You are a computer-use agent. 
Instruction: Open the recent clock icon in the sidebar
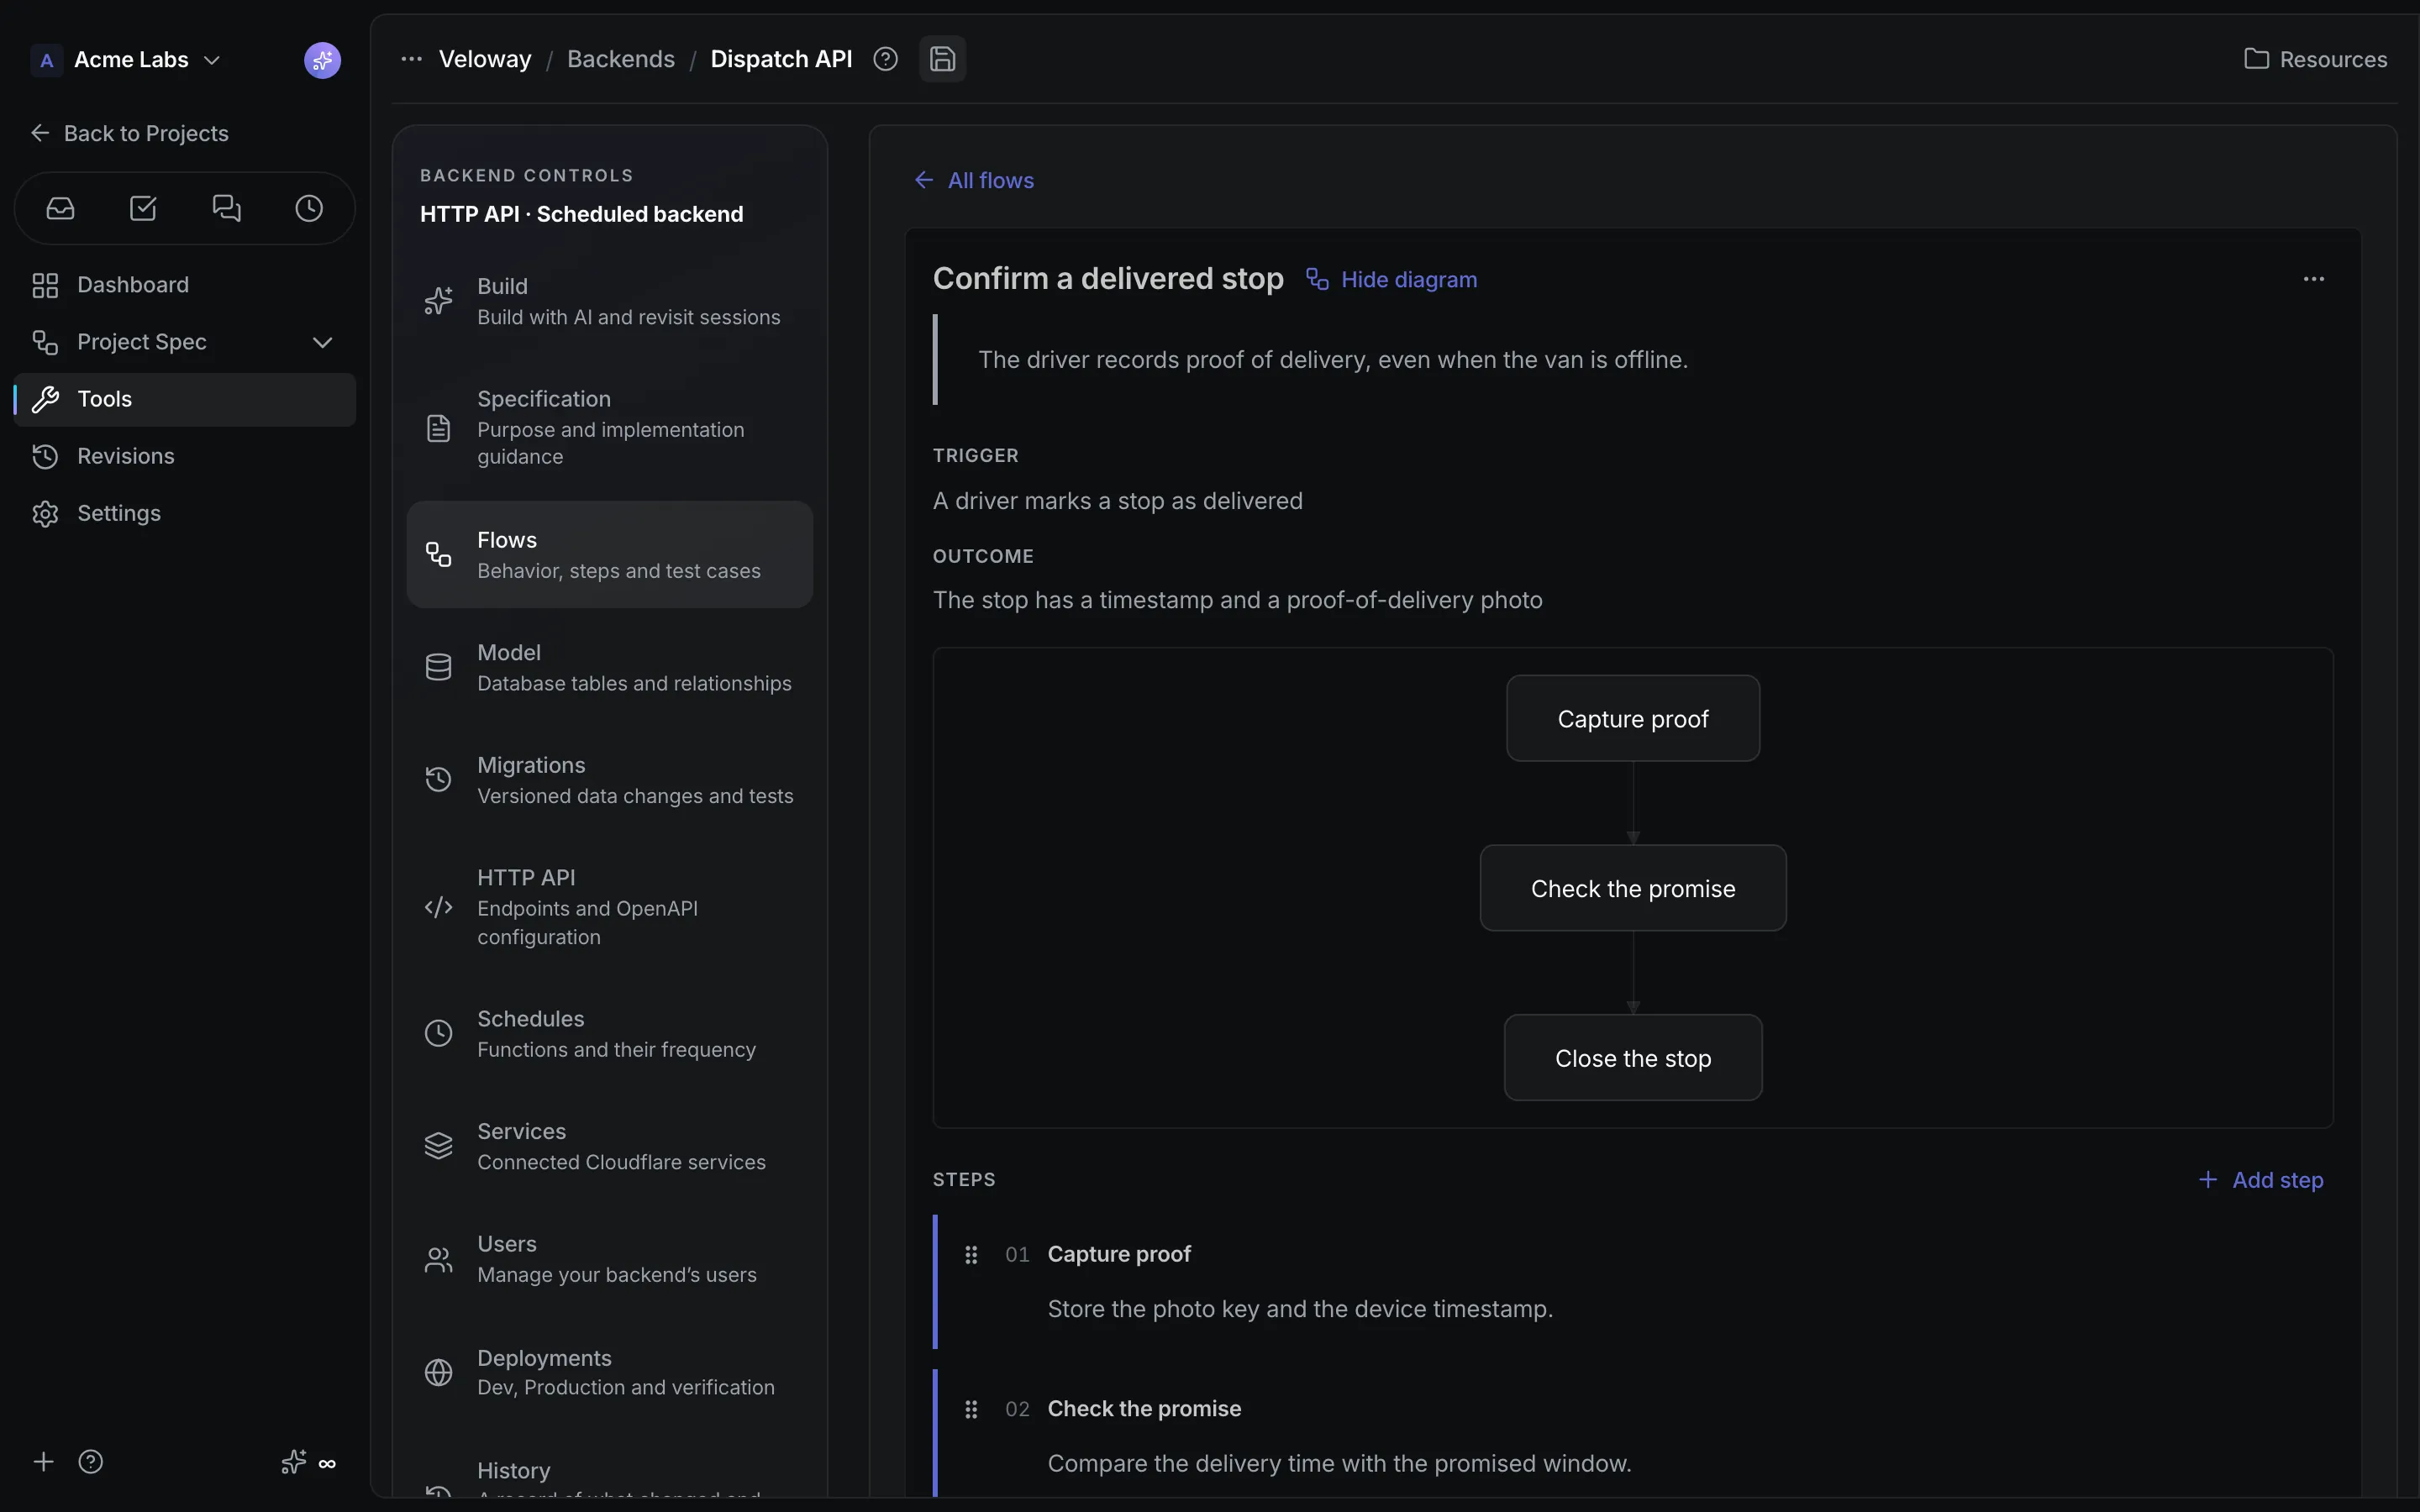click(309, 208)
